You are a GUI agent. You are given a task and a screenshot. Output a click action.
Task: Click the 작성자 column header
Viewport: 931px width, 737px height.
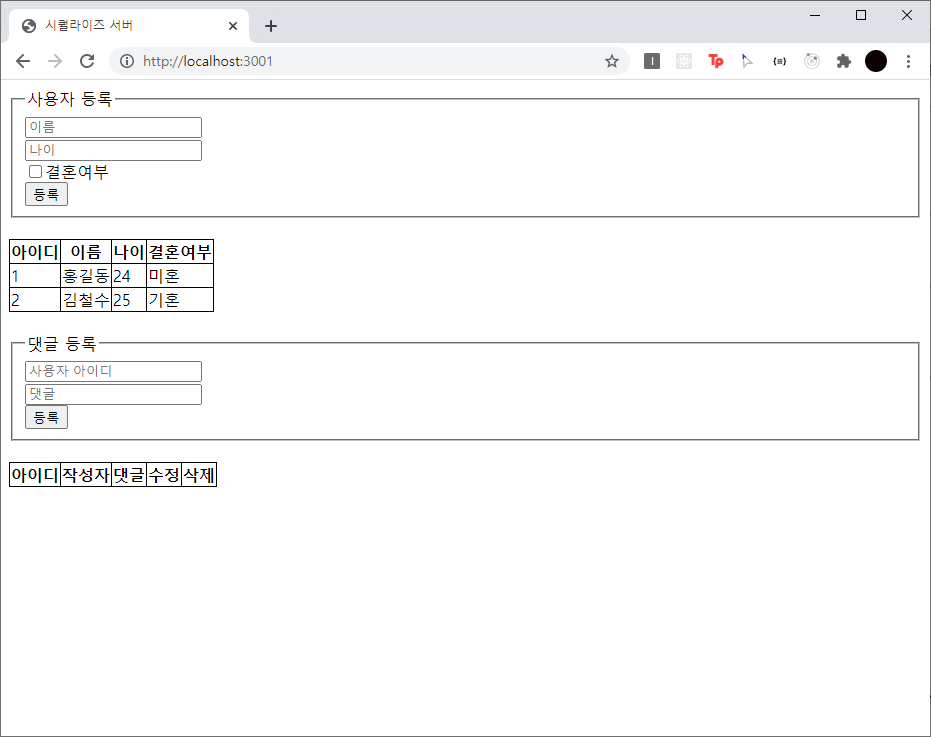click(86, 475)
